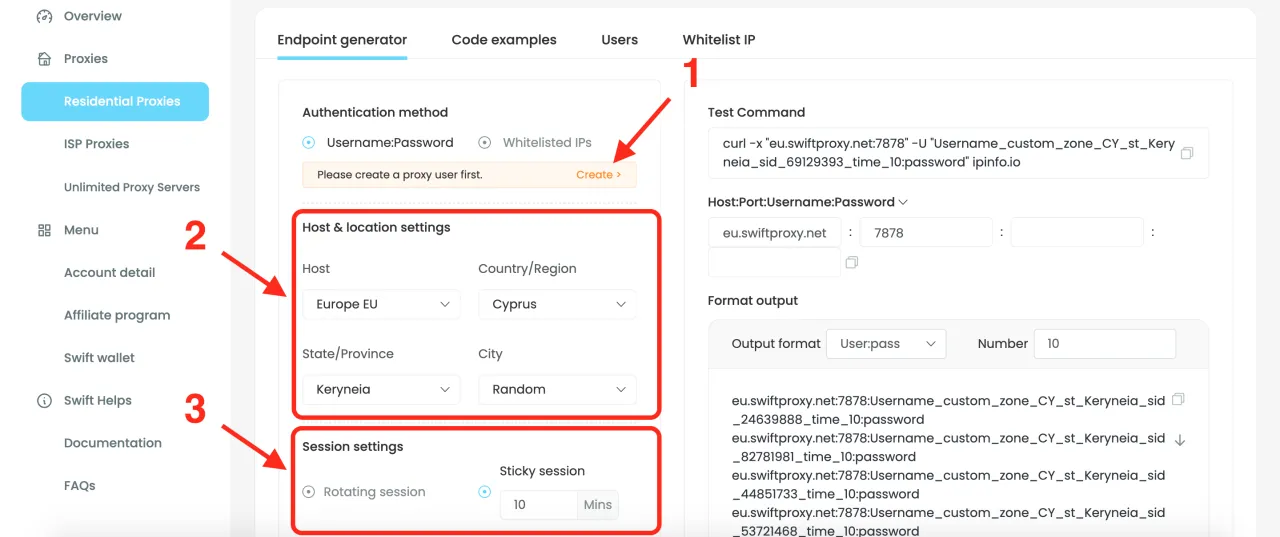Expand the Output format User:pass dropdown
This screenshot has width=1280, height=537.
pos(886,343)
